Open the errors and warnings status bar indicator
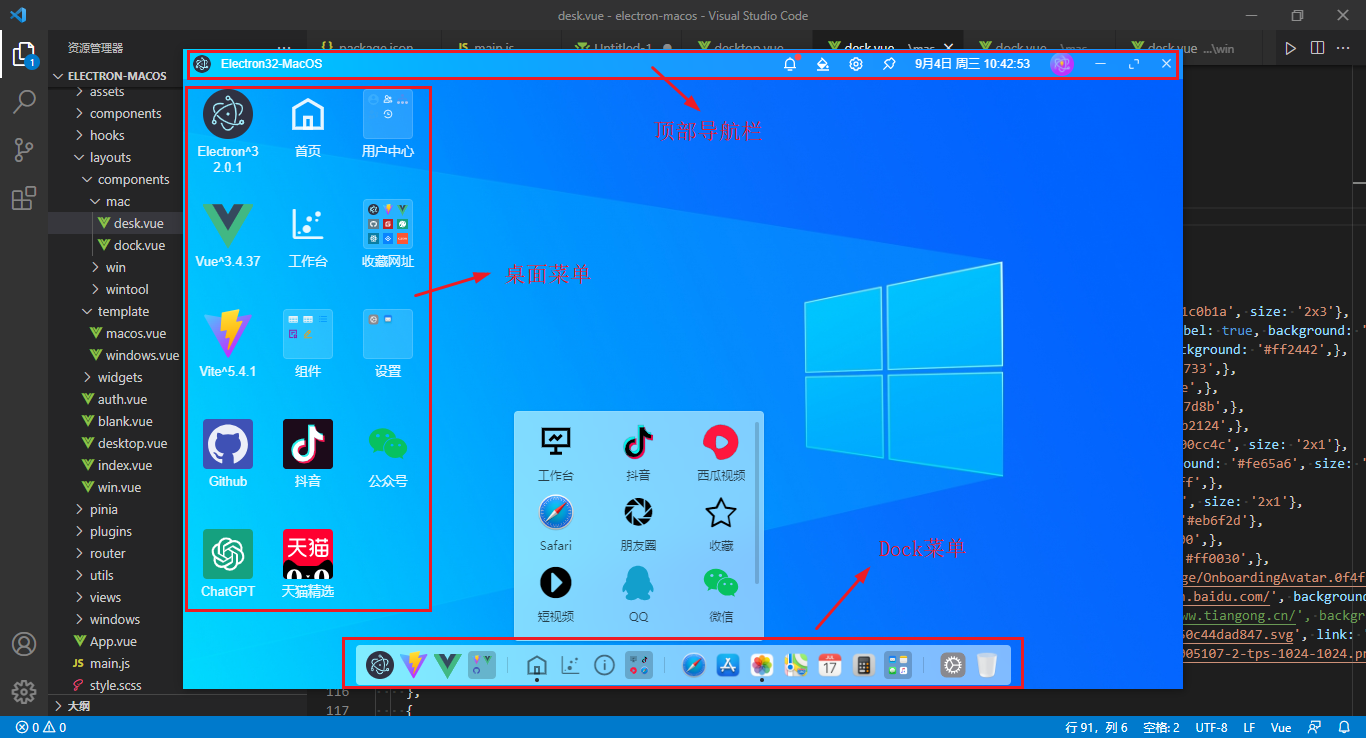The width and height of the screenshot is (1366, 738). coord(41,727)
